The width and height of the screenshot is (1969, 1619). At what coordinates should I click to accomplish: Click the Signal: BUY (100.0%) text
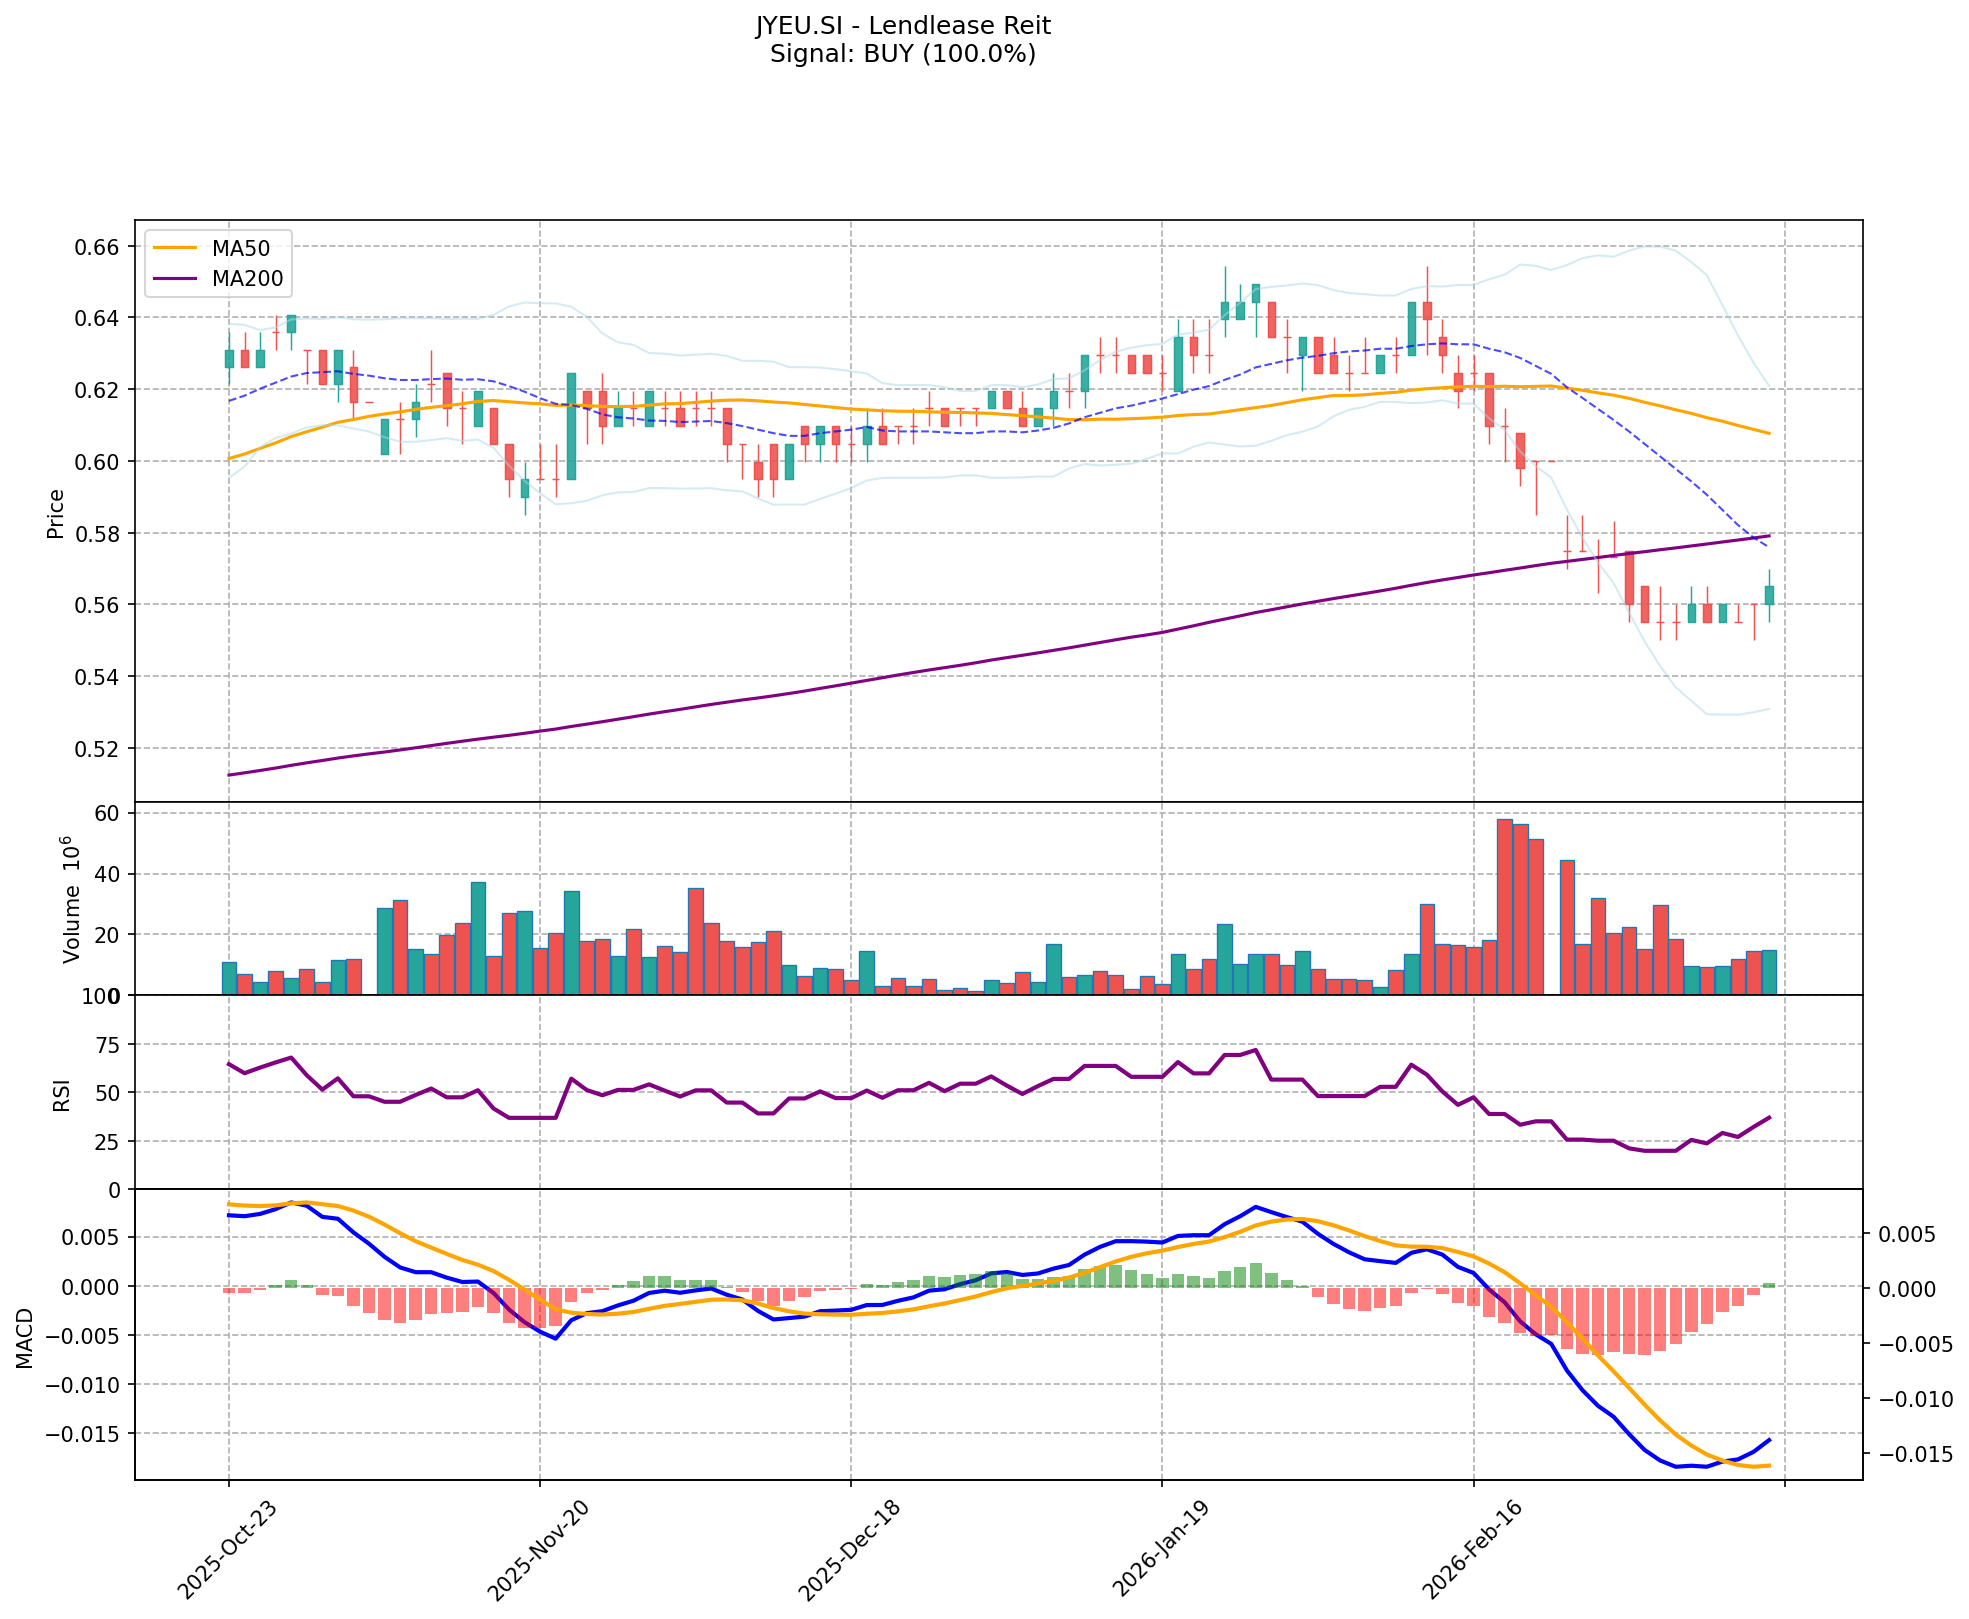(902, 54)
